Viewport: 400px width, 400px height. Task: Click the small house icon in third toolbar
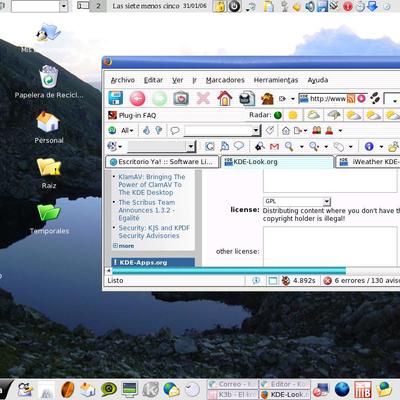click(x=286, y=131)
